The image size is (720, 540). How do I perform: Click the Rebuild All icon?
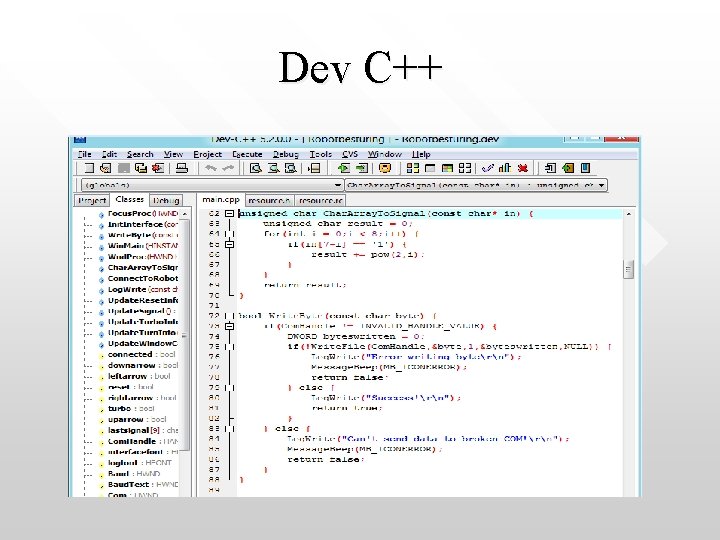point(465,168)
